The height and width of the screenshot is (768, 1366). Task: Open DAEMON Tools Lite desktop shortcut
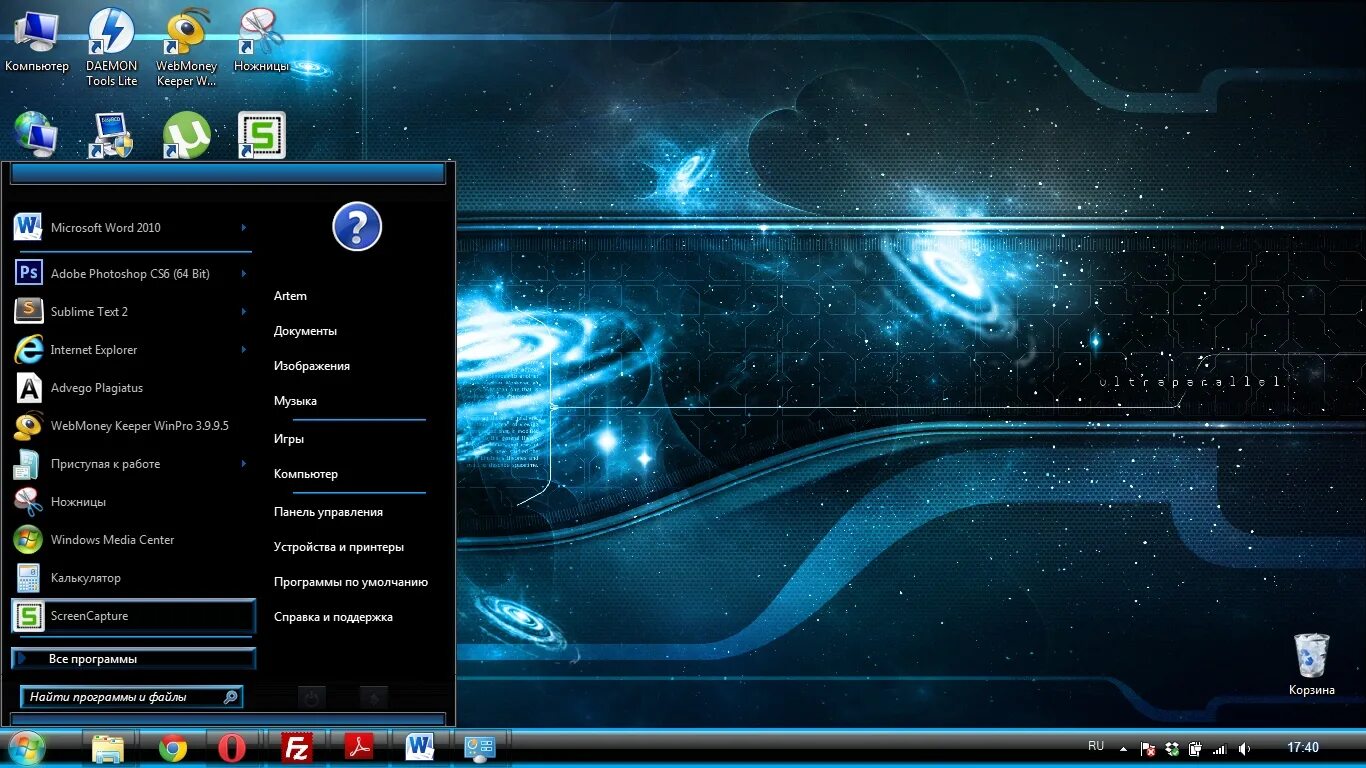pos(111,46)
